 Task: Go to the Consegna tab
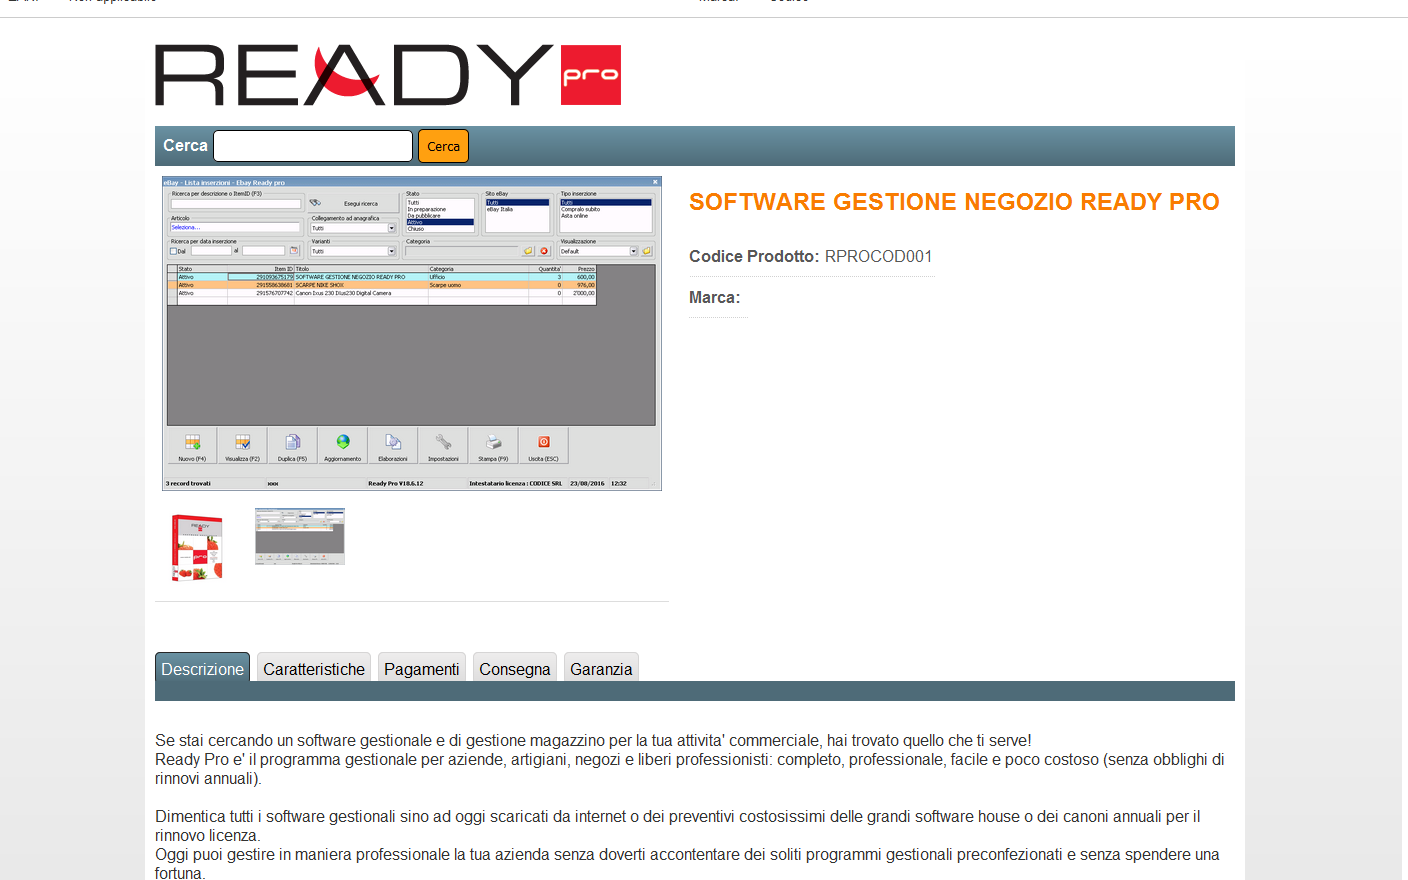coord(515,669)
